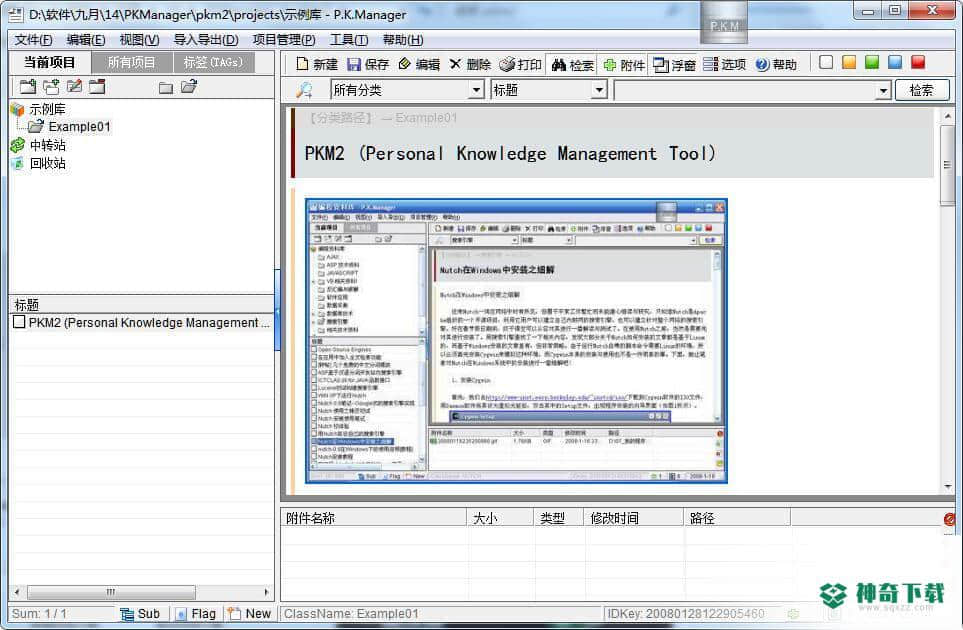Click the embedded screenshot image in the article
The width and height of the screenshot is (963, 630).
(516, 341)
